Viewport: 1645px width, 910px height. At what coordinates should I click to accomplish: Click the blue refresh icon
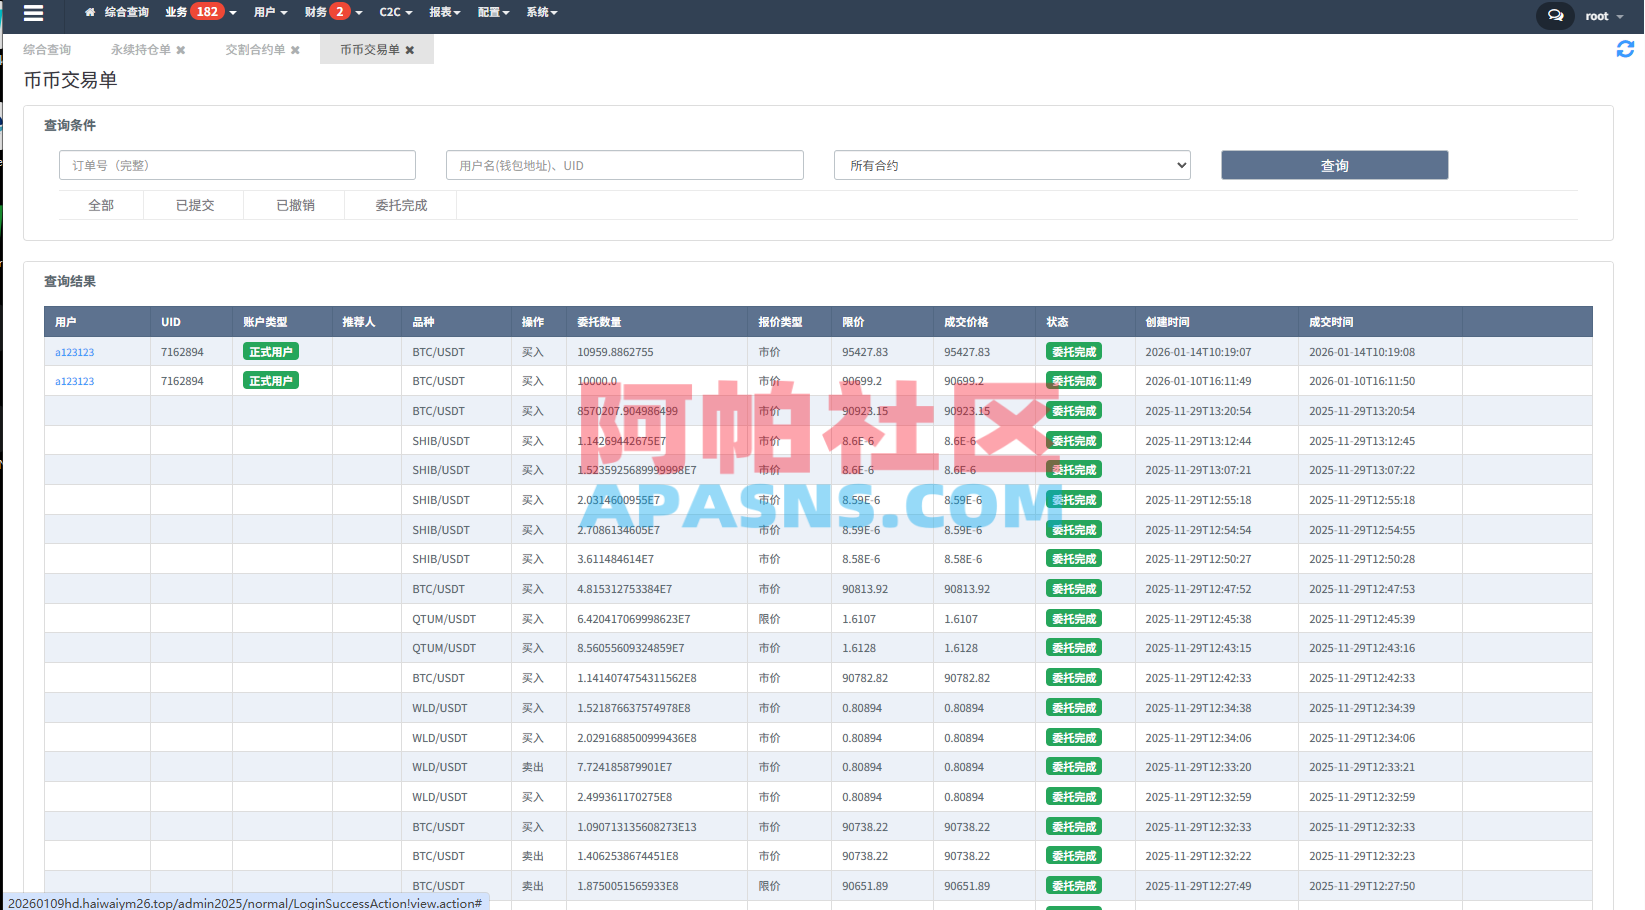[1625, 49]
